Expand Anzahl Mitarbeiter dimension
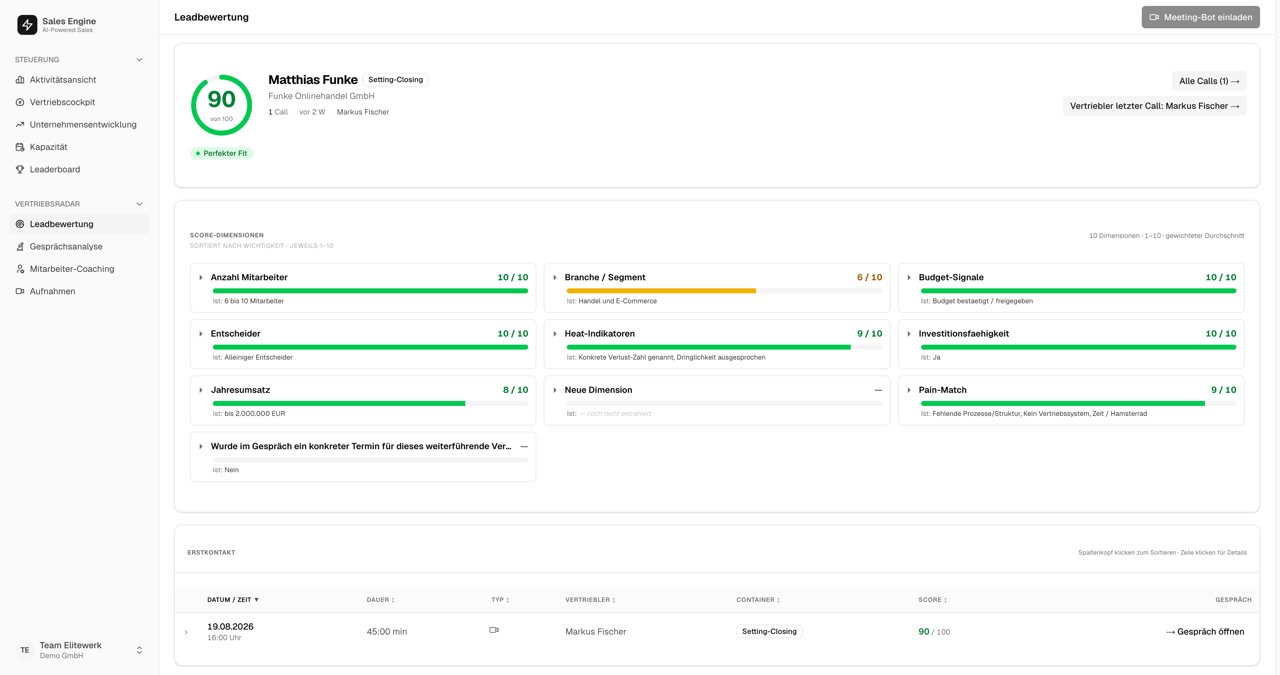This screenshot has width=1280, height=675. [201, 278]
